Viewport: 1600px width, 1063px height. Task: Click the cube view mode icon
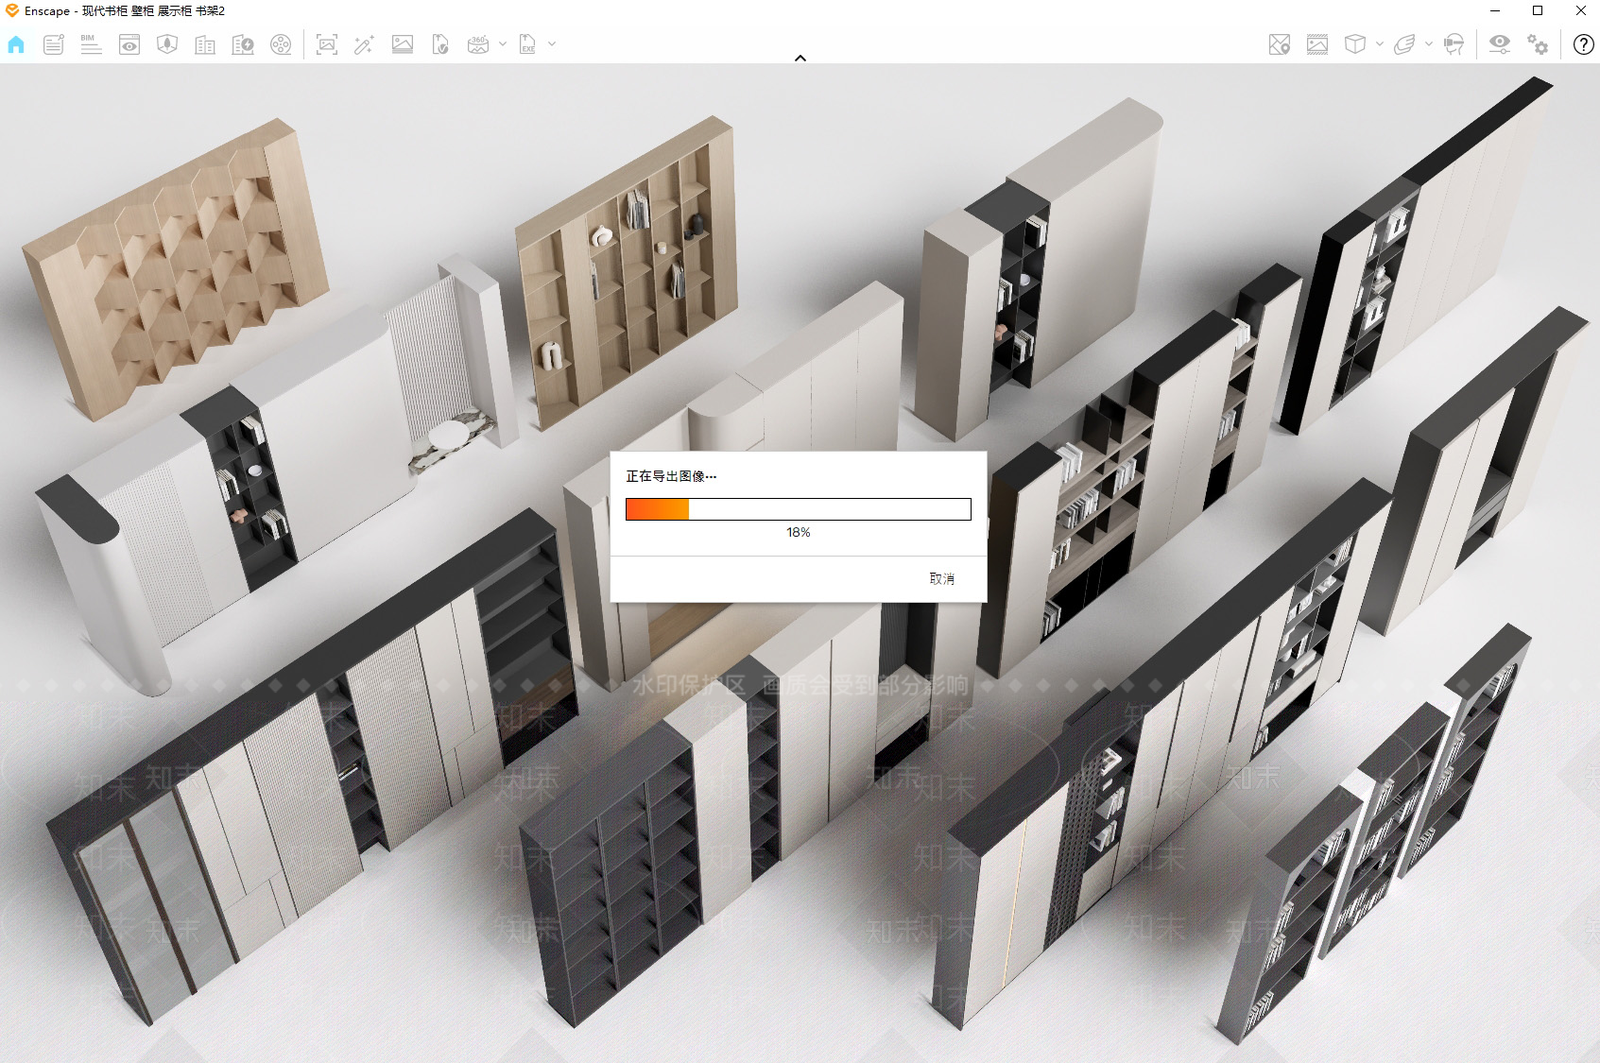(1355, 45)
